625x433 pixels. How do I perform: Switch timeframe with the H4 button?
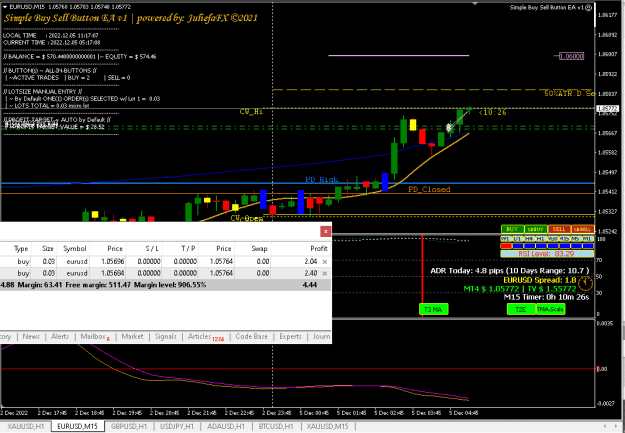click(529, 239)
